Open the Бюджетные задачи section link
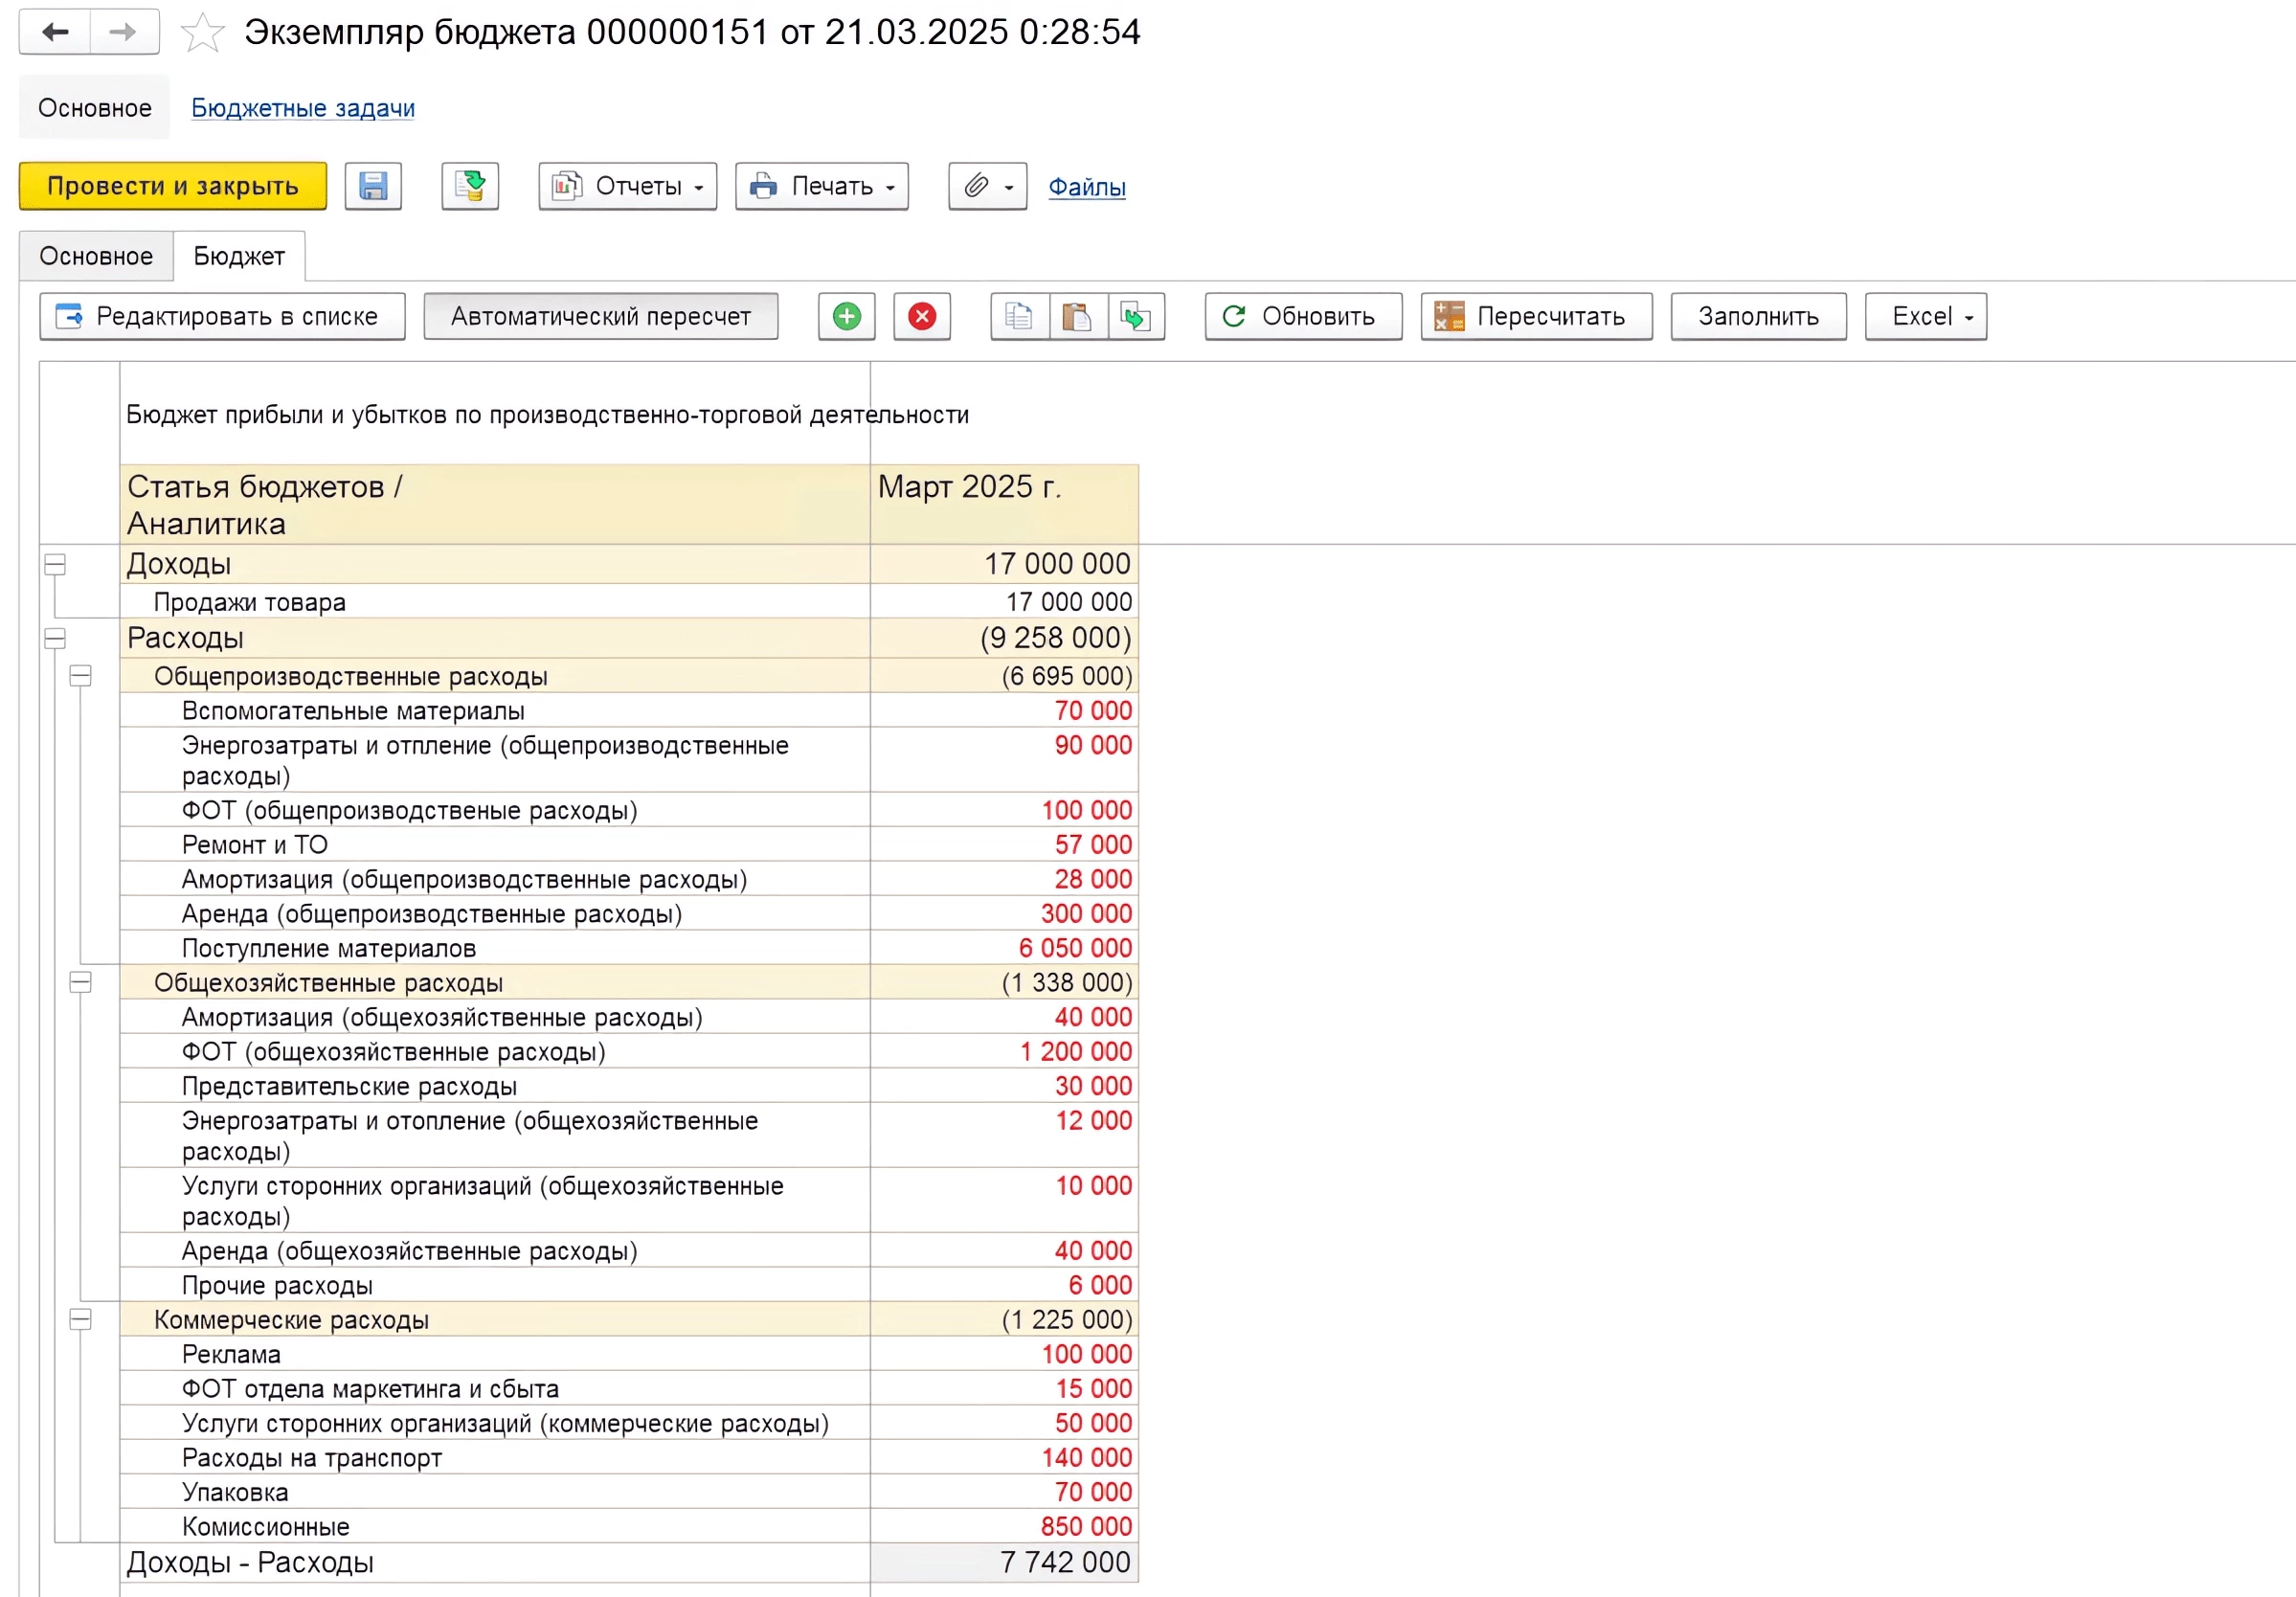This screenshot has width=2296, height=1597. [x=302, y=108]
